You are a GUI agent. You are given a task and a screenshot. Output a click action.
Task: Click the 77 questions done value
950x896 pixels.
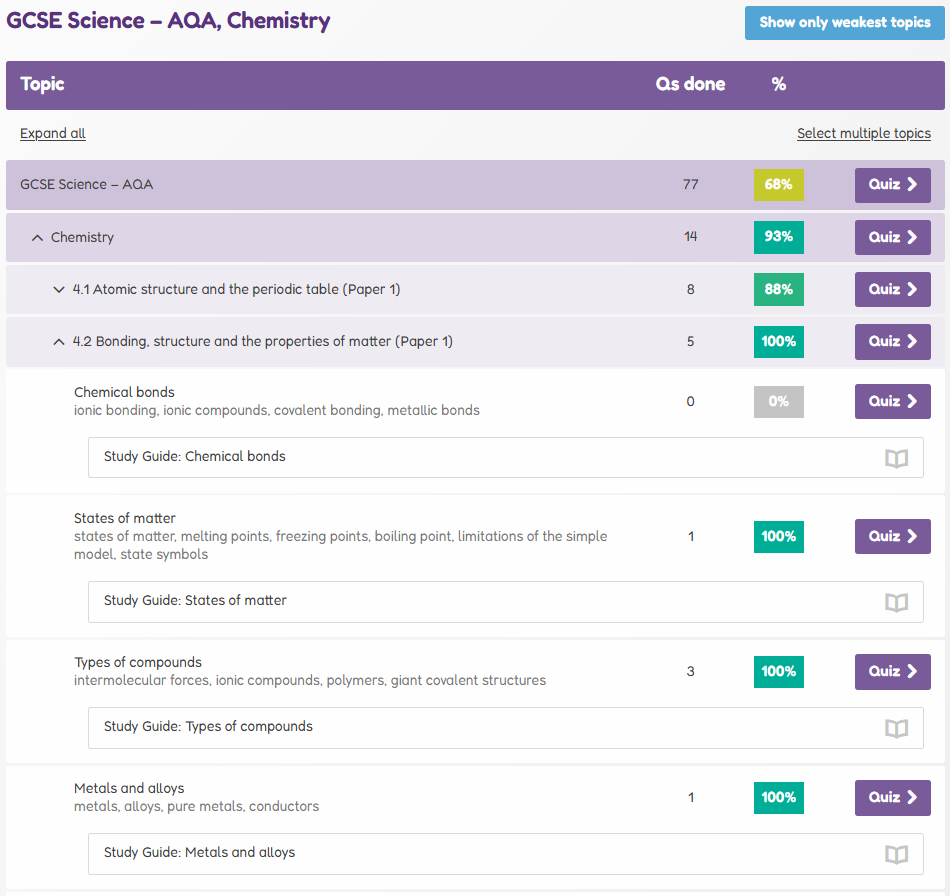[x=691, y=185]
